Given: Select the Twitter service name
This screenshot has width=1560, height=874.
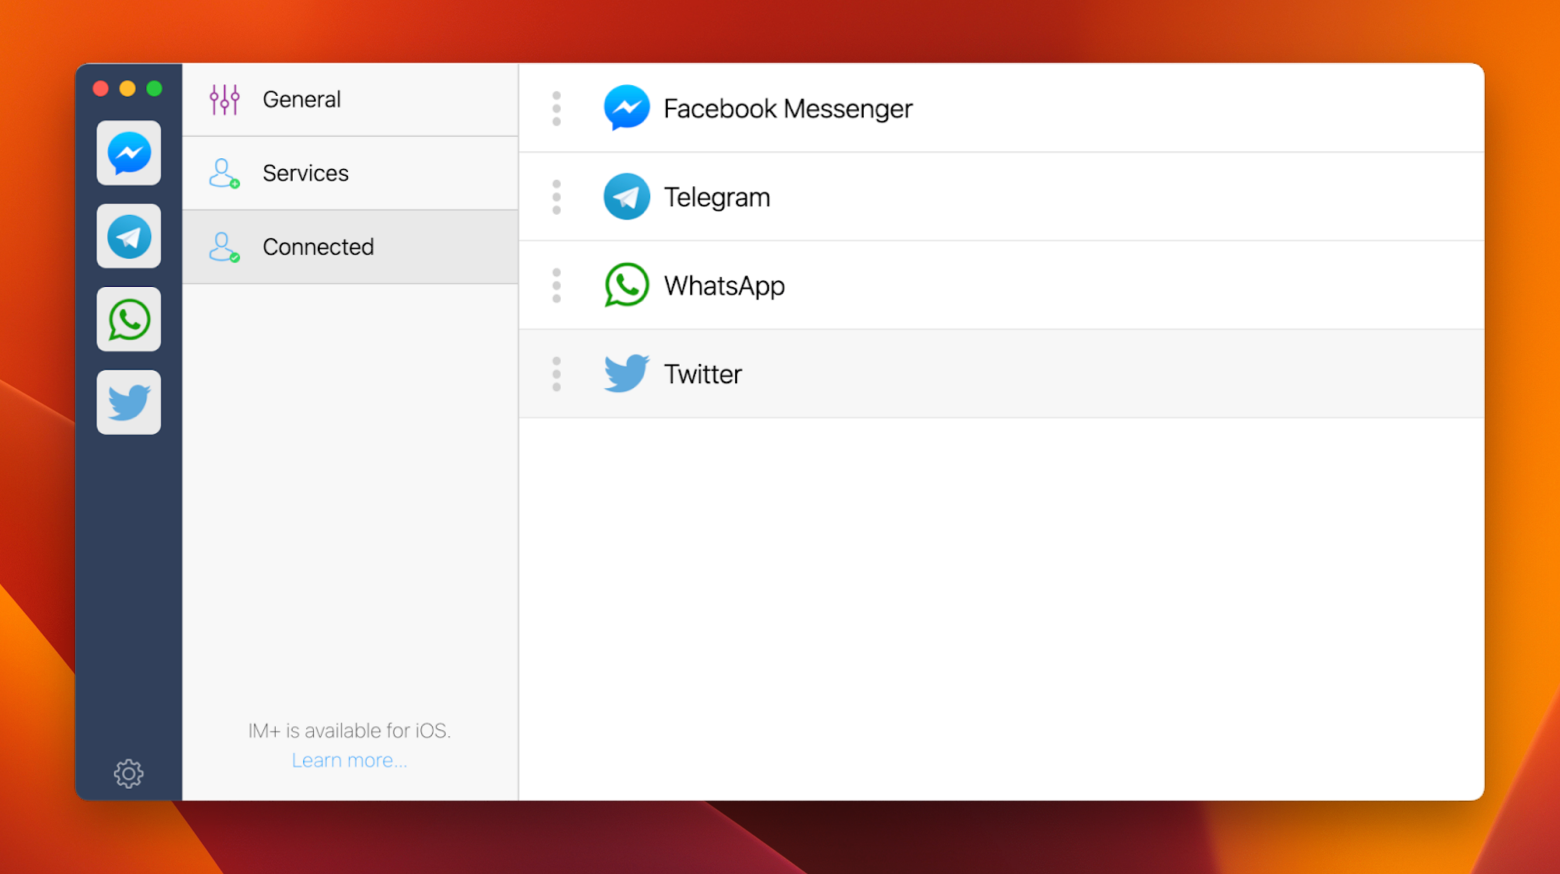Looking at the screenshot, I should point(703,374).
